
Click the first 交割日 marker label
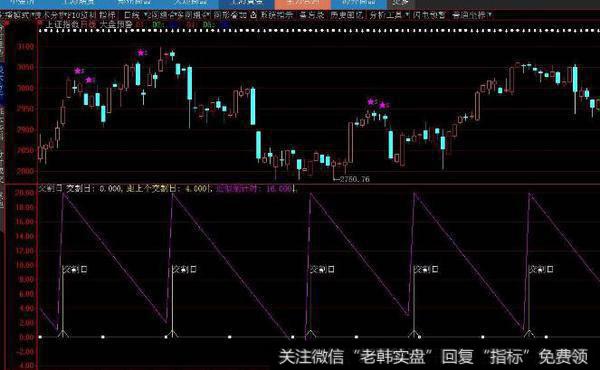(x=75, y=269)
